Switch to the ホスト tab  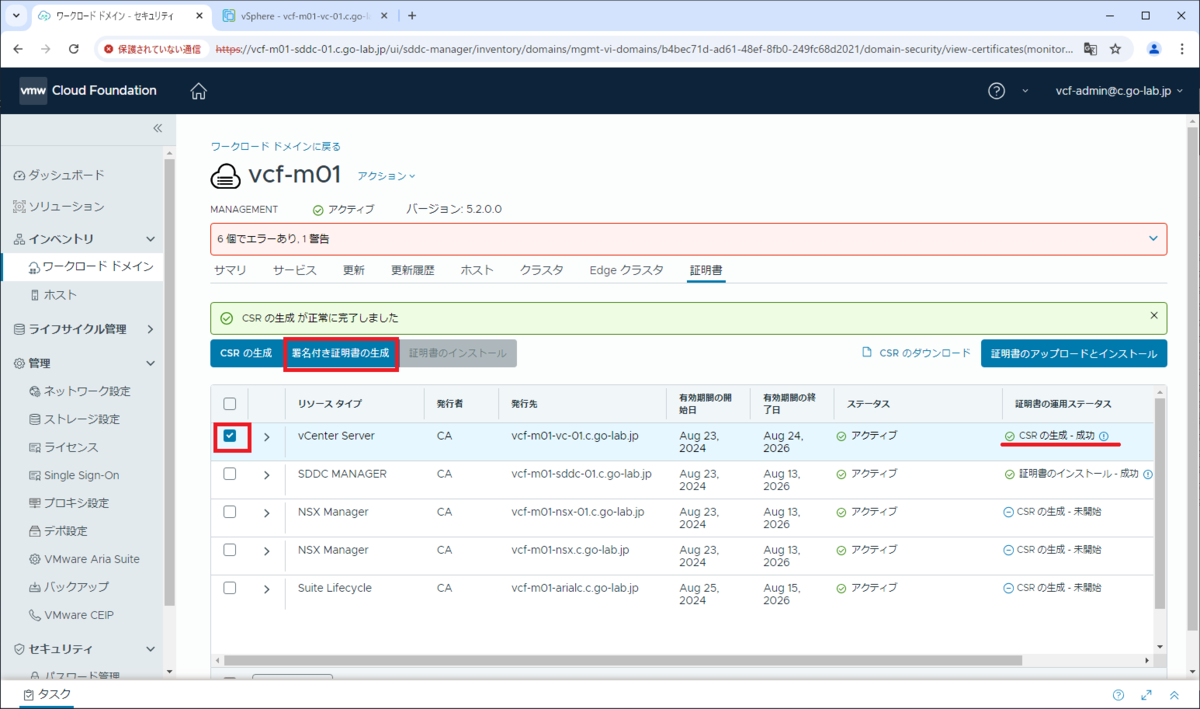pyautogui.click(x=477, y=270)
